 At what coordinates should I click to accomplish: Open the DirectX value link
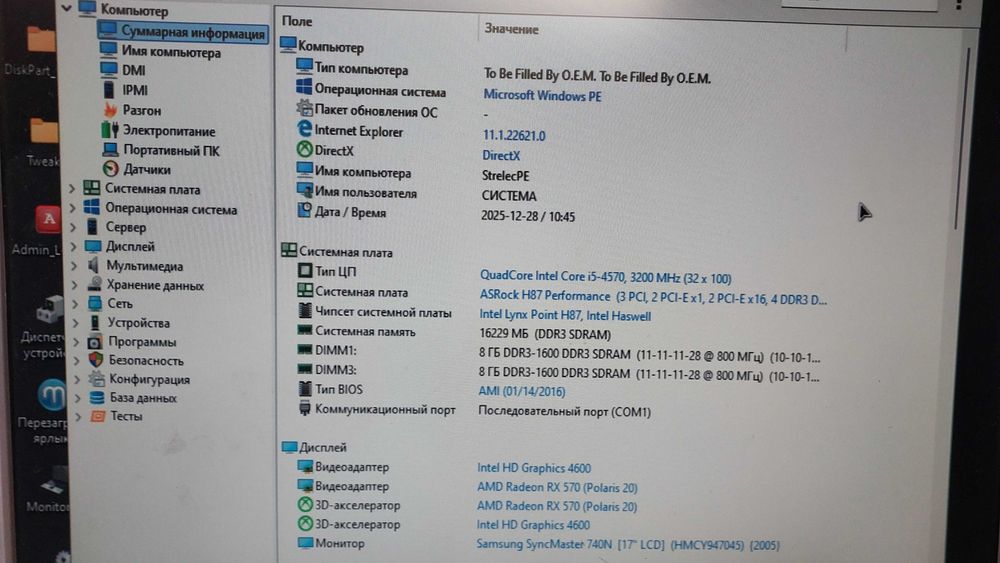pos(501,155)
